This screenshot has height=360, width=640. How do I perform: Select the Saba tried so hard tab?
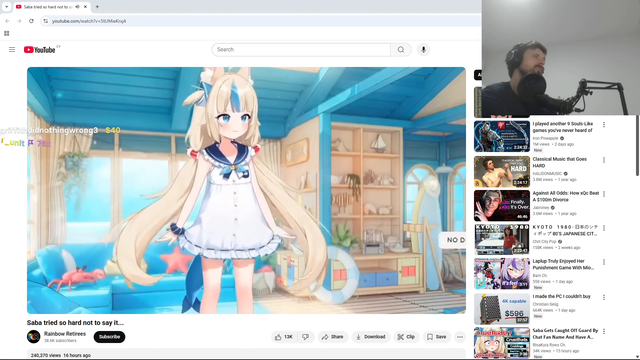[x=48, y=7]
